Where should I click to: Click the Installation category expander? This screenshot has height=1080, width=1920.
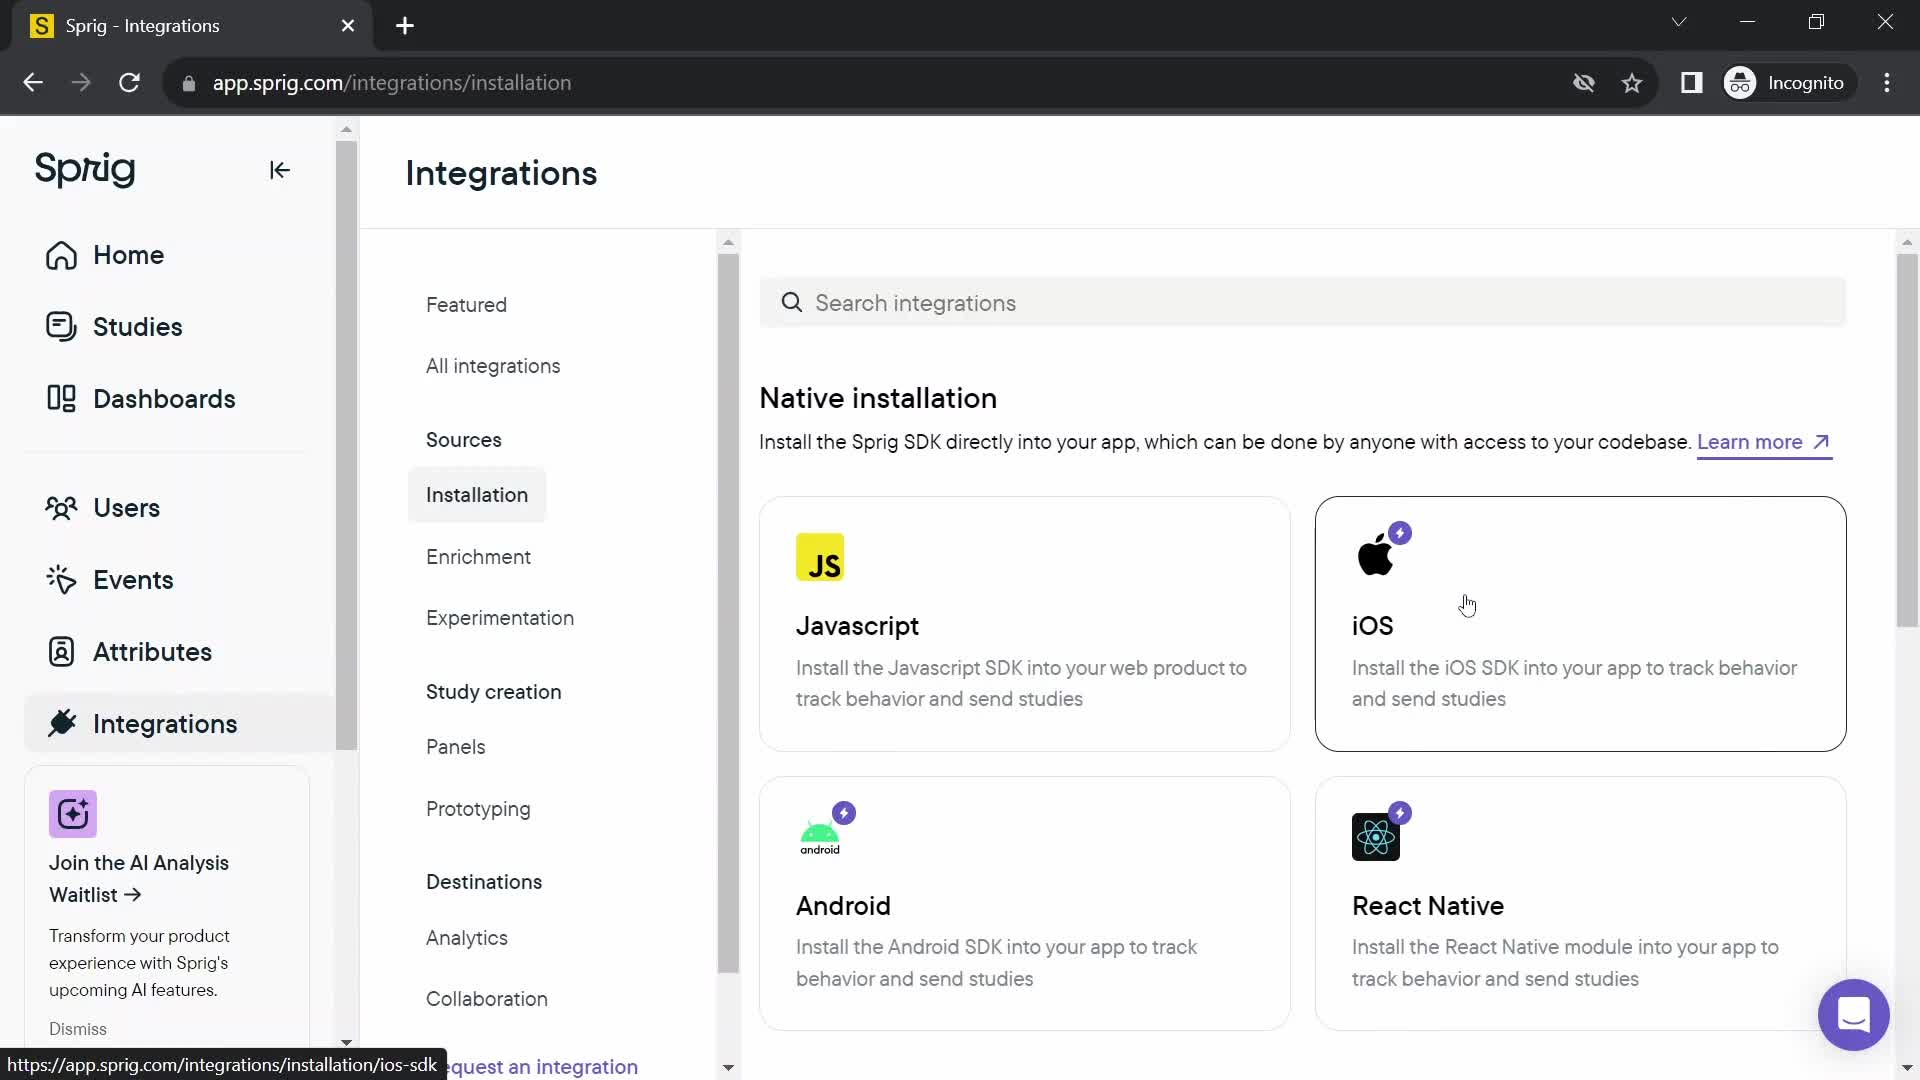pyautogui.click(x=479, y=495)
